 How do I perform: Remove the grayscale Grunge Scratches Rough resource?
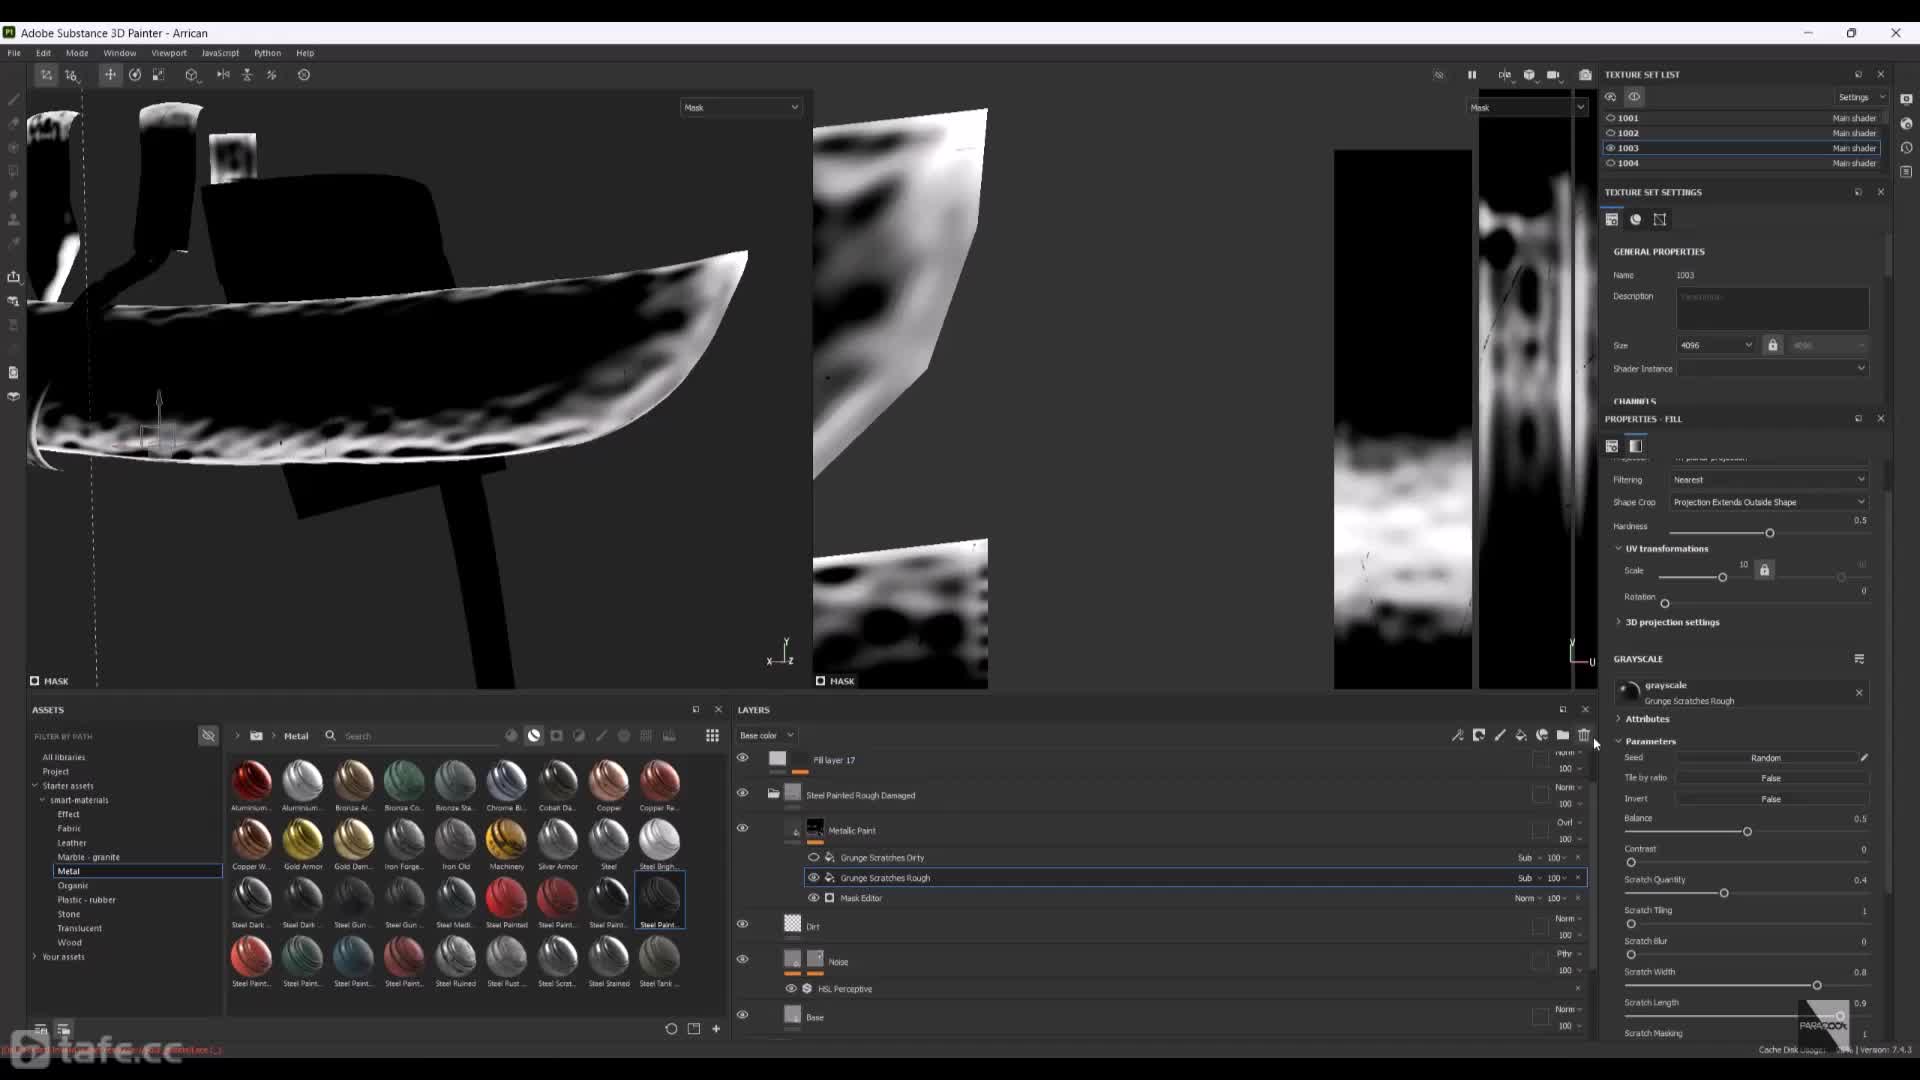tap(1859, 693)
